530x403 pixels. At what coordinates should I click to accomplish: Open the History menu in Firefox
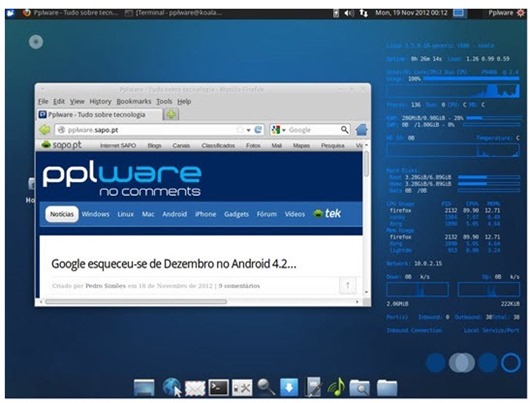[100, 101]
